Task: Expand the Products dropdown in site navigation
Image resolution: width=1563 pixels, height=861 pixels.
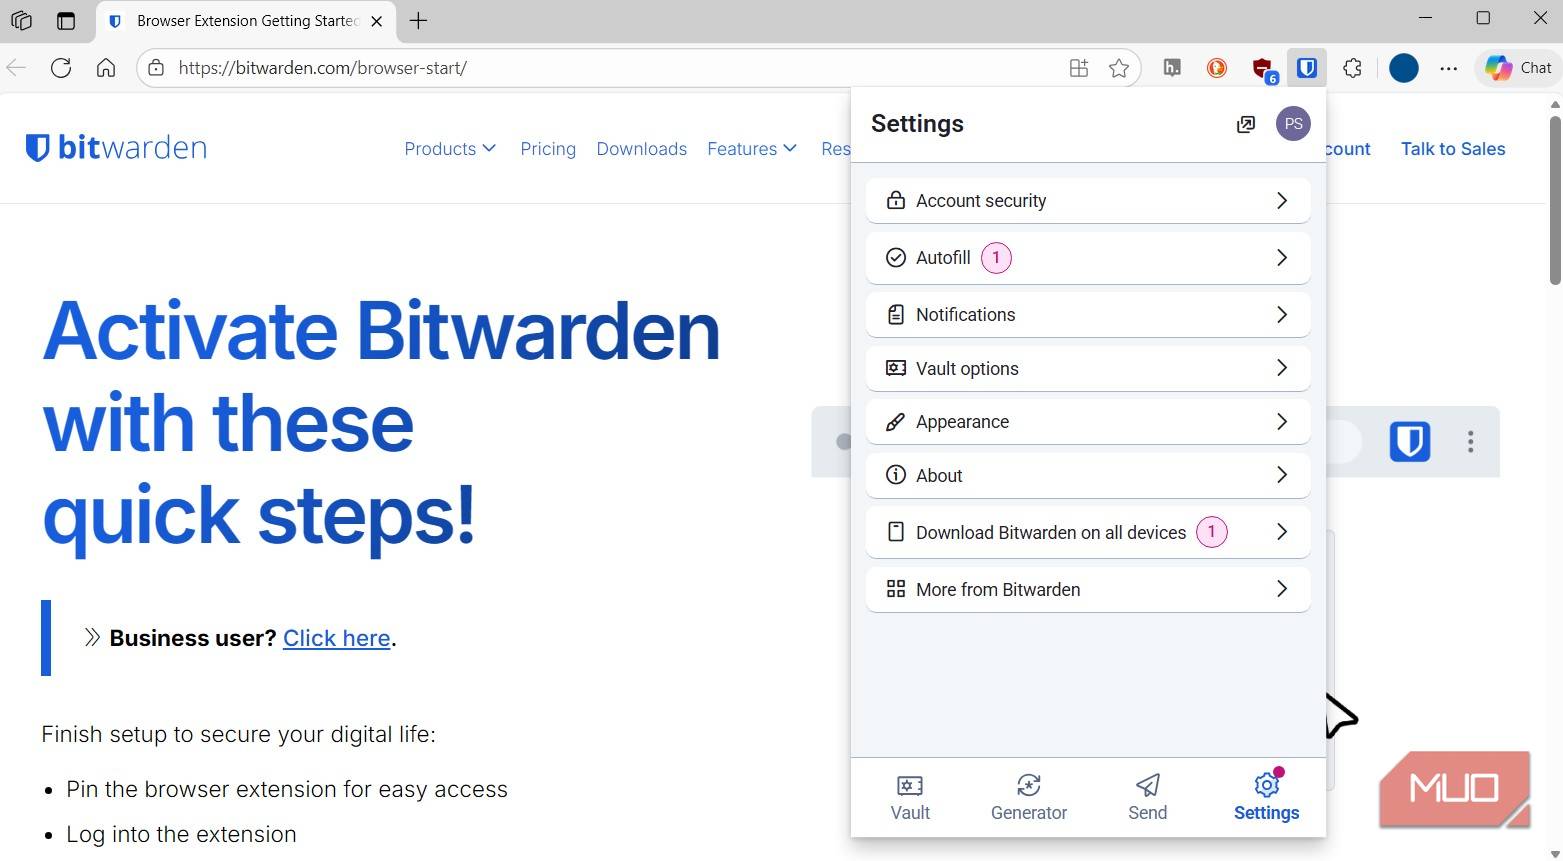Action: (450, 149)
